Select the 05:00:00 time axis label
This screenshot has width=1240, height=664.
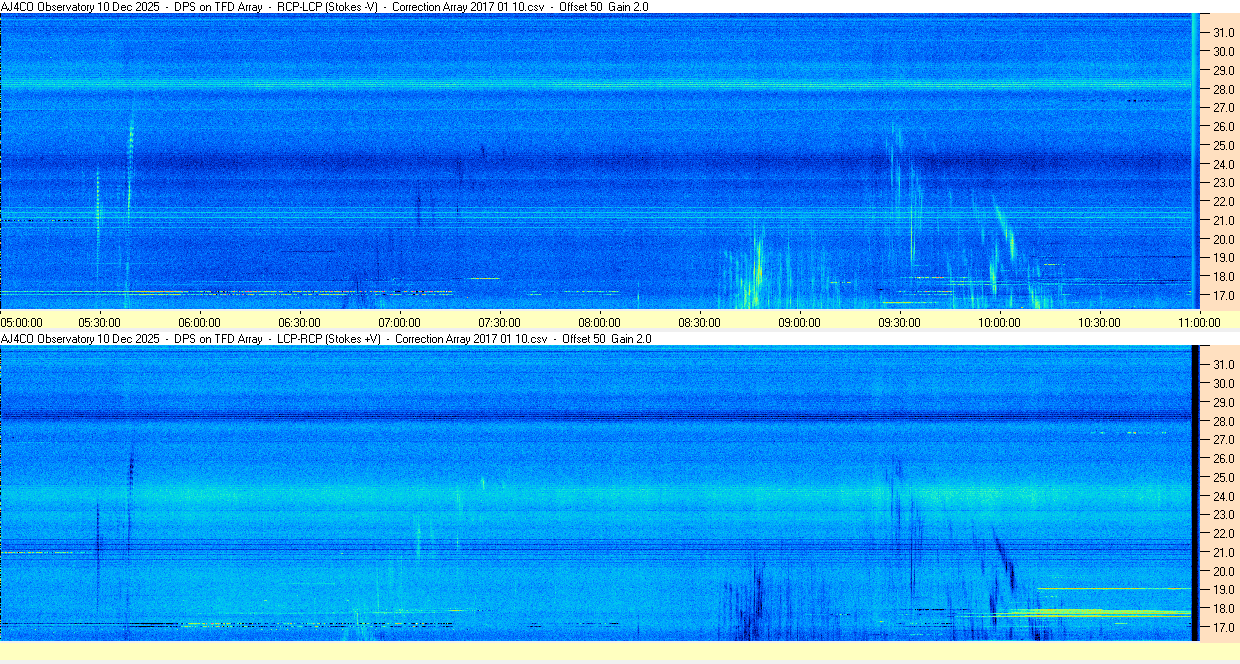point(22,322)
